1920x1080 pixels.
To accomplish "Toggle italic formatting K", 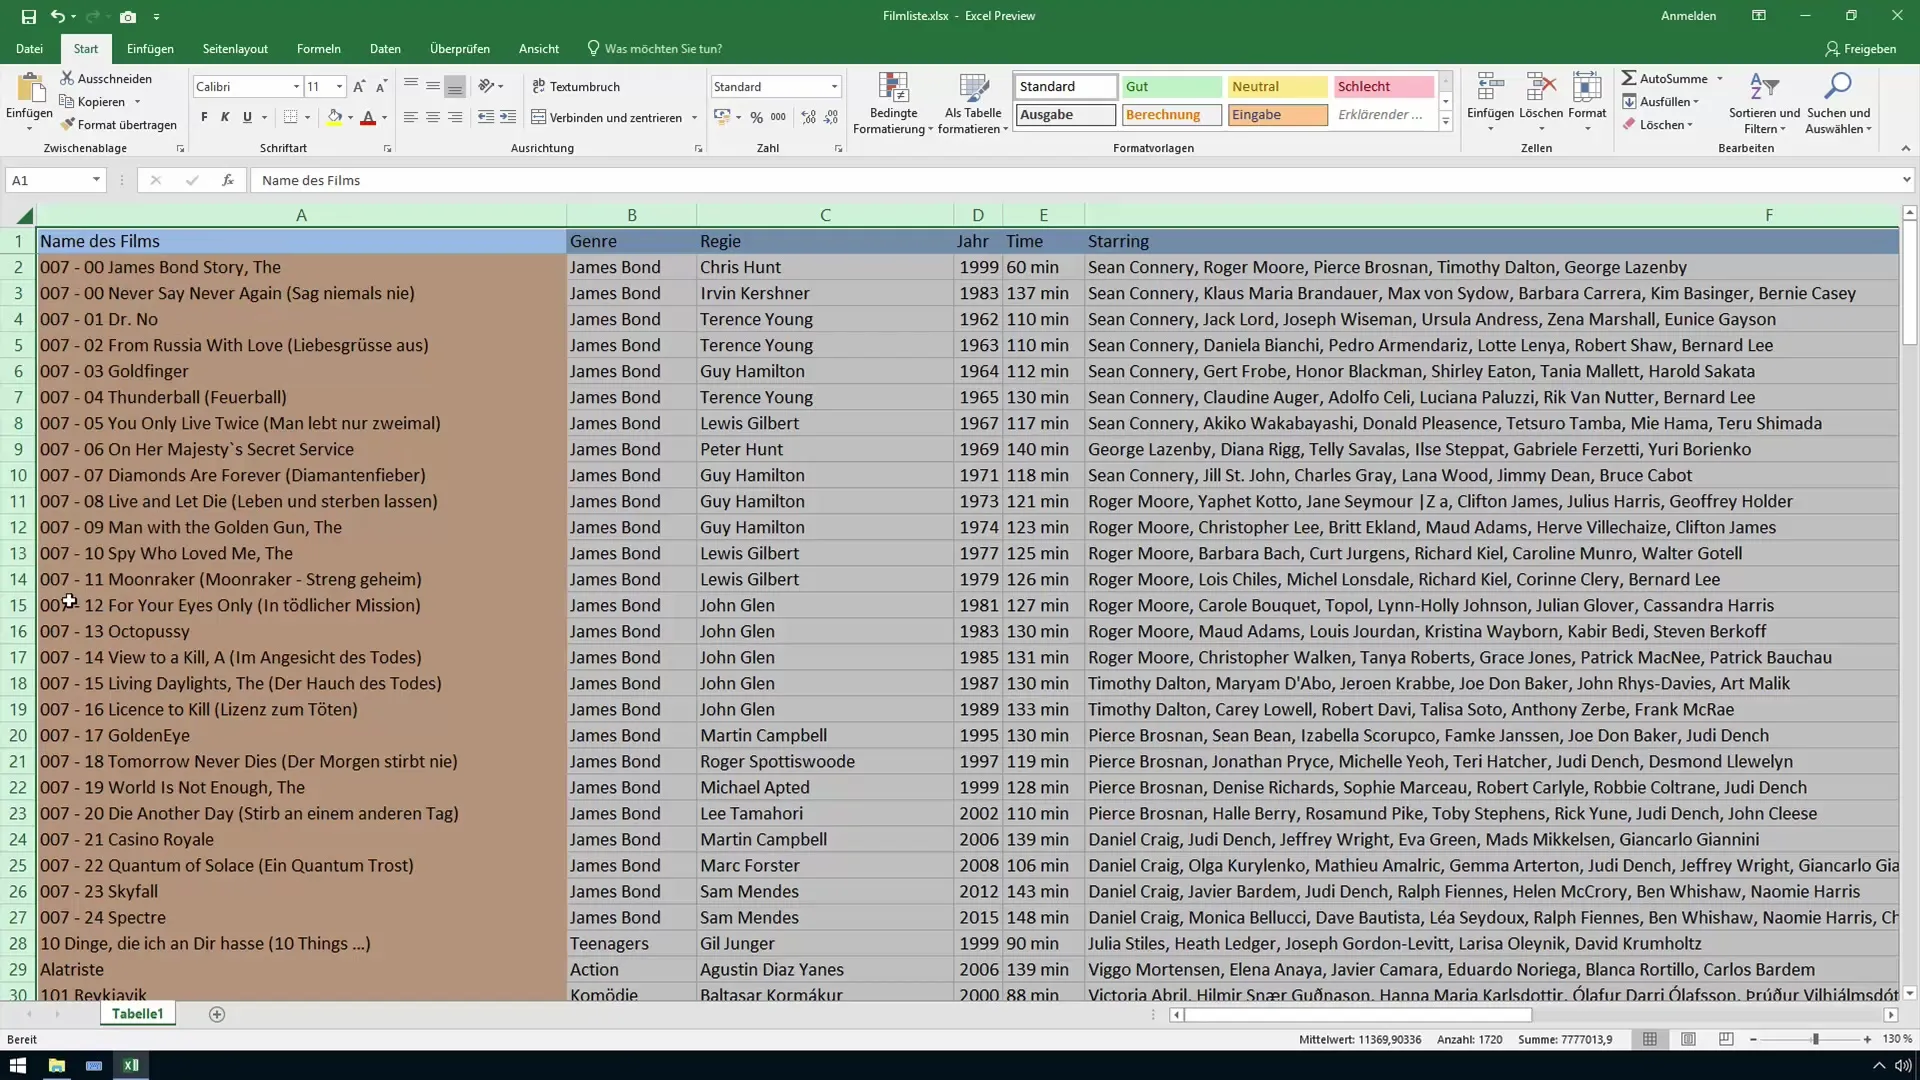I will 225,117.
